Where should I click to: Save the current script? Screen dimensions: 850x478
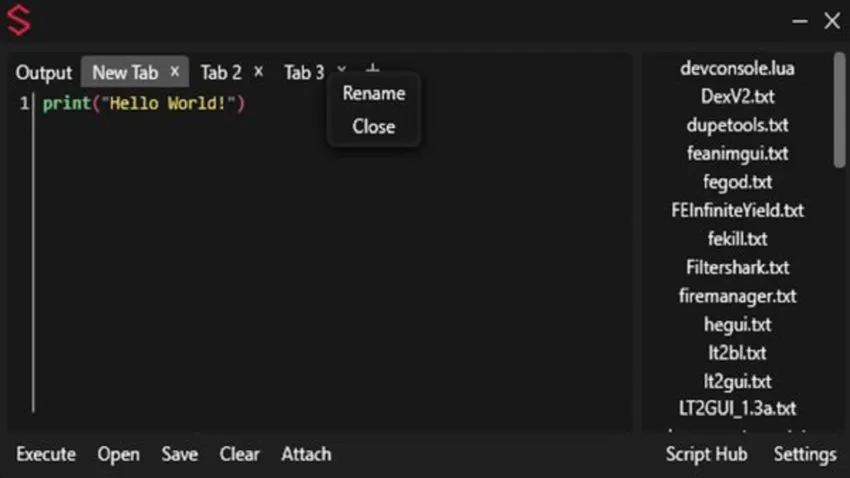(x=180, y=454)
